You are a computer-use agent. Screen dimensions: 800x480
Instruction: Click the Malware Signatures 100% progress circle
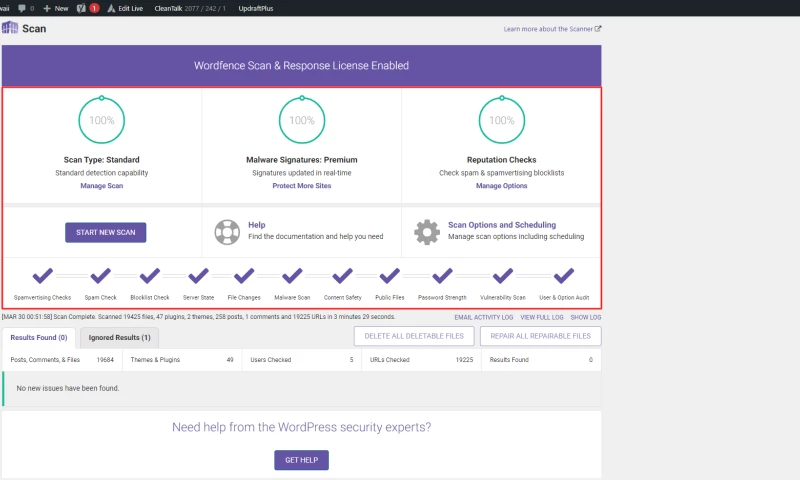(x=302, y=120)
